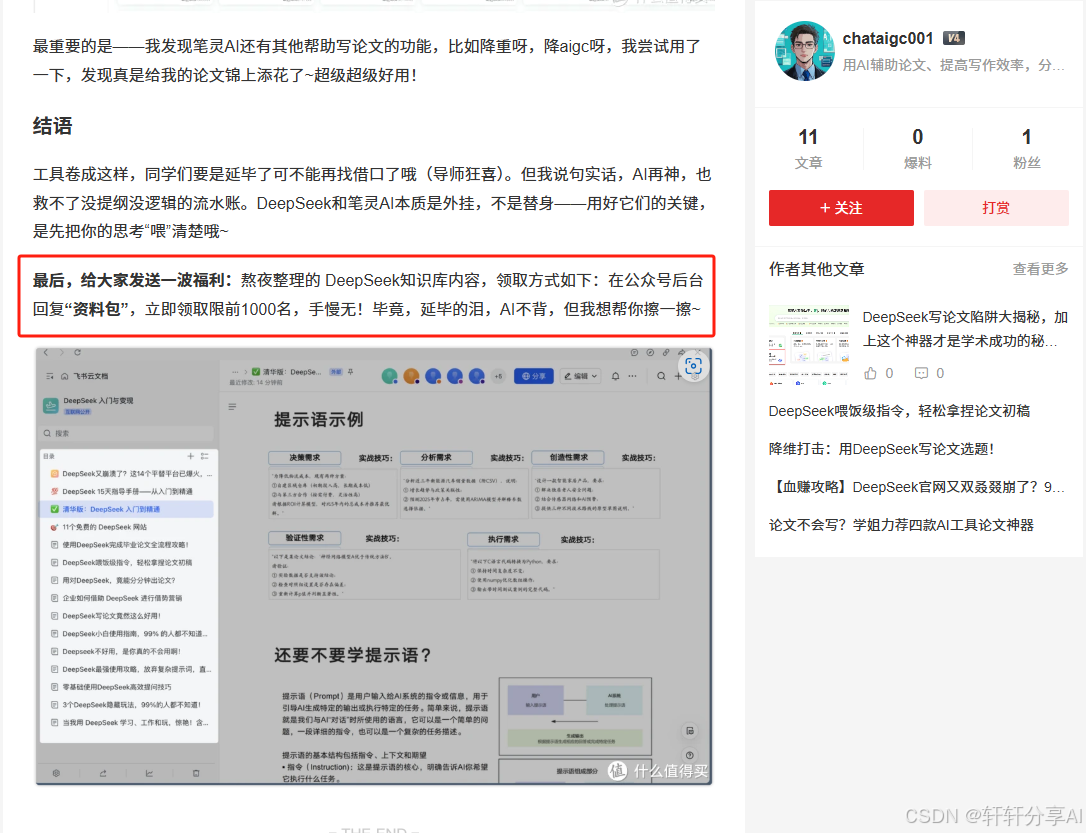Click the 0 爆料 count

[x=918, y=148]
